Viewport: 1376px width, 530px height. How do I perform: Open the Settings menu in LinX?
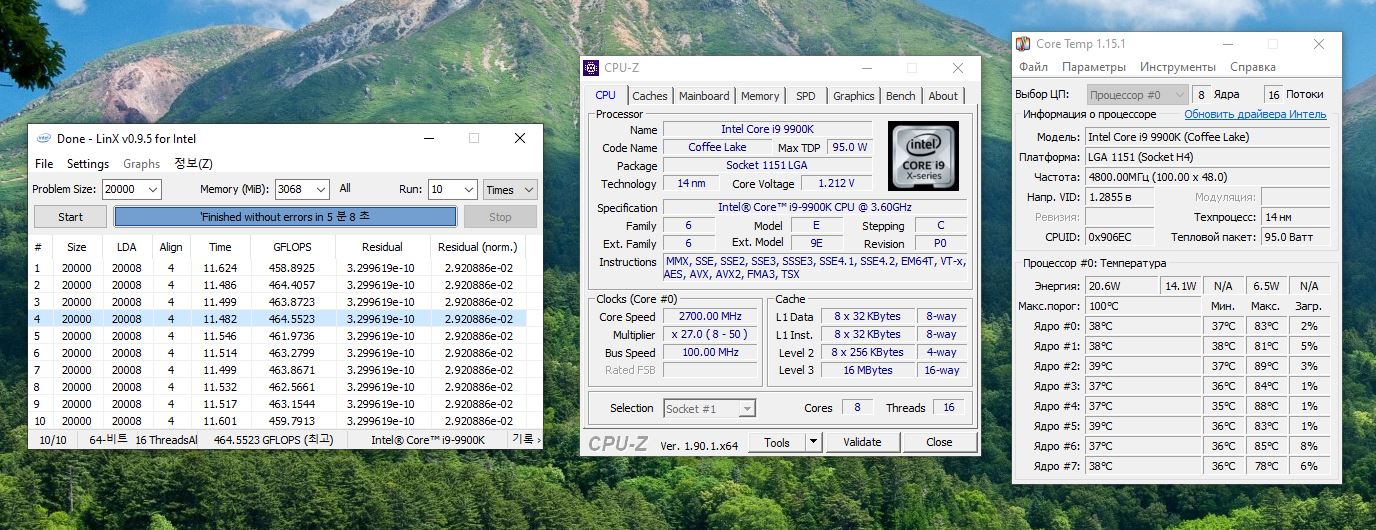pyautogui.click(x=88, y=164)
